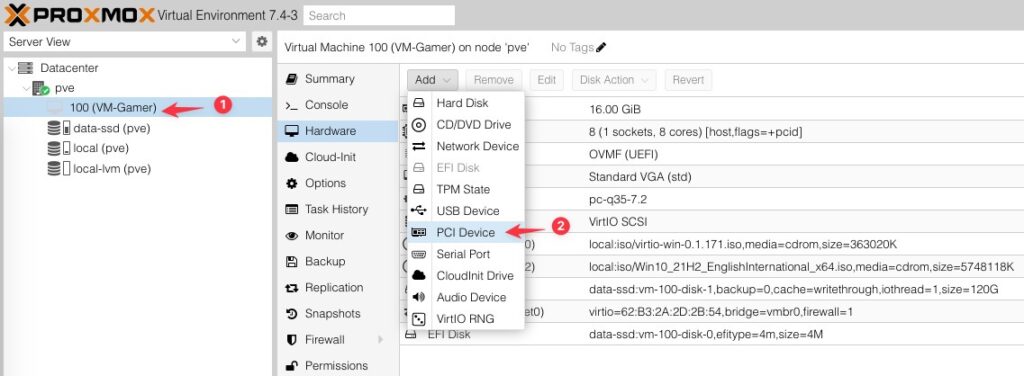Choose USB Device from Add menu
Image resolution: width=1024 pixels, height=376 pixels.
[x=466, y=211]
